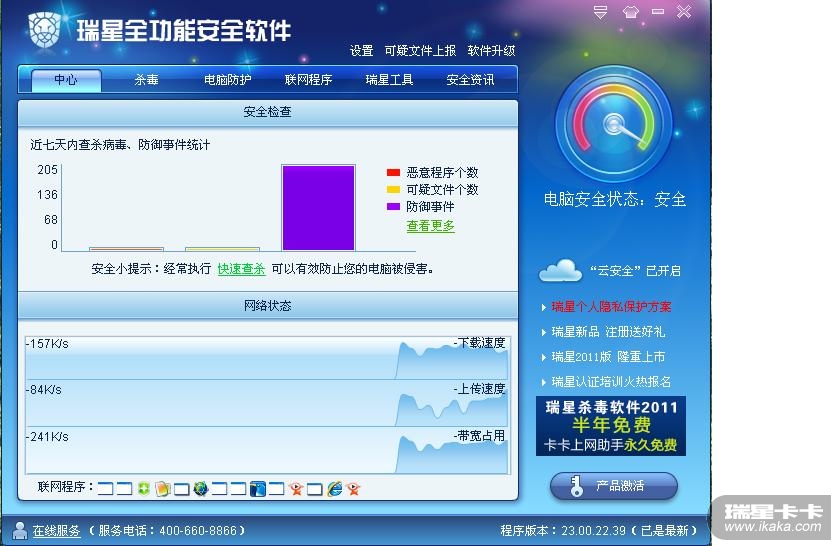
Task: Click the orange document program icon
Action: (x=163, y=489)
